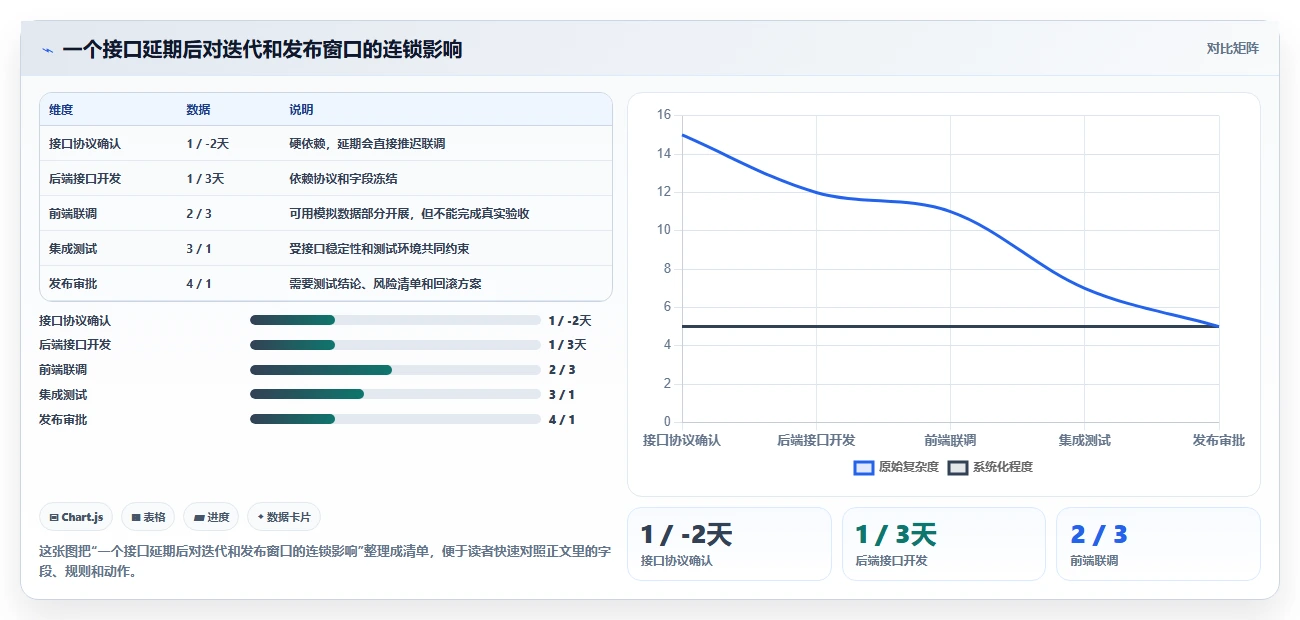
Task: Select the Chart.js tag chip
Action: tap(76, 517)
